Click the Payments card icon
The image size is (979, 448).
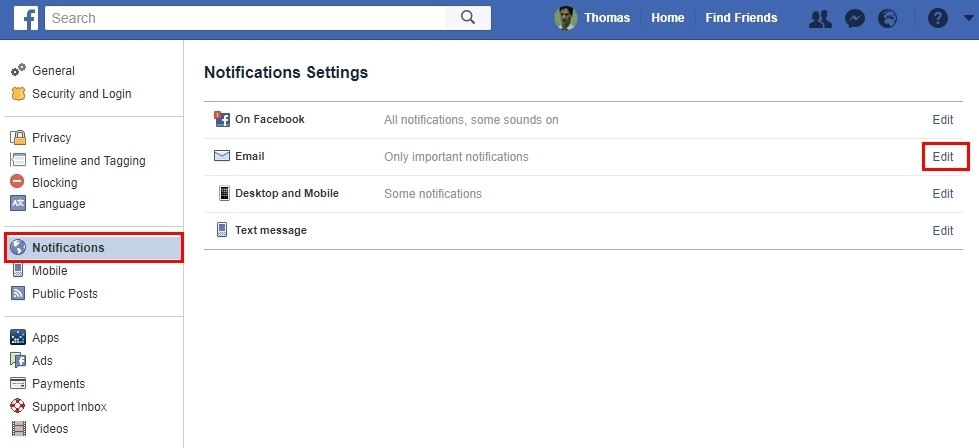coord(18,383)
